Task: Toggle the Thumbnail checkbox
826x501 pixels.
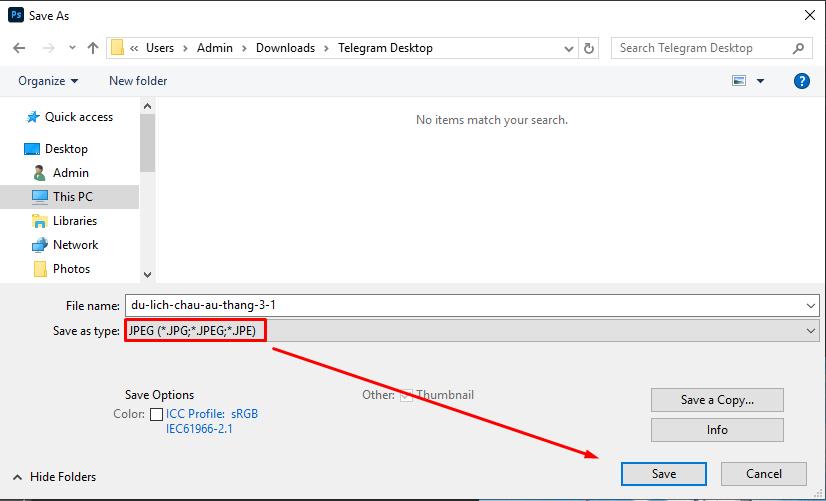Action: 406,395
